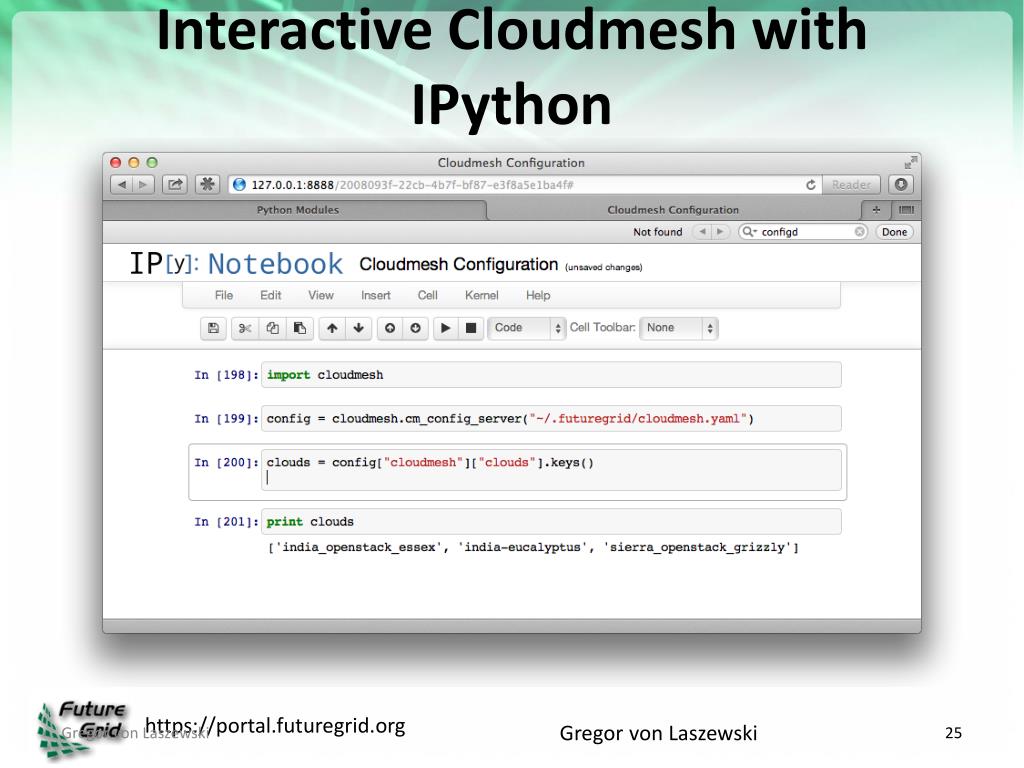This screenshot has width=1024, height=768.
Task: Move the cell down with arrow icon
Action: [359, 328]
